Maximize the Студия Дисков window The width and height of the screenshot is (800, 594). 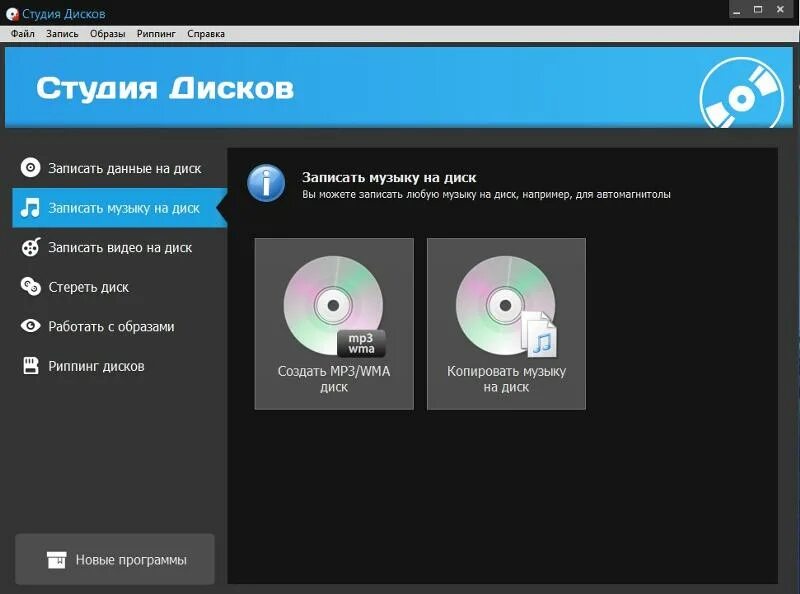(x=758, y=10)
